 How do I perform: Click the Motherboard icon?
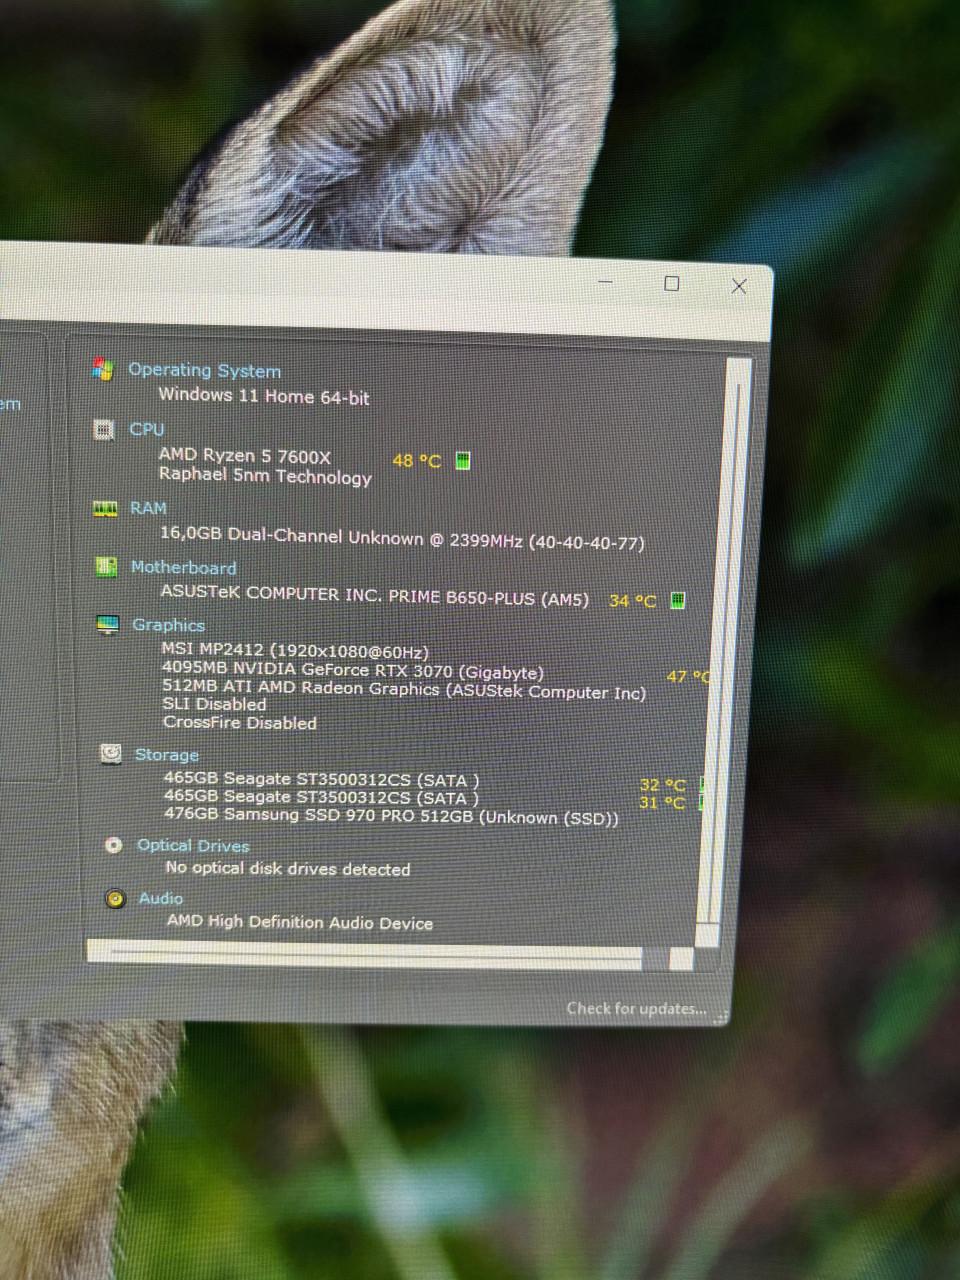point(105,567)
